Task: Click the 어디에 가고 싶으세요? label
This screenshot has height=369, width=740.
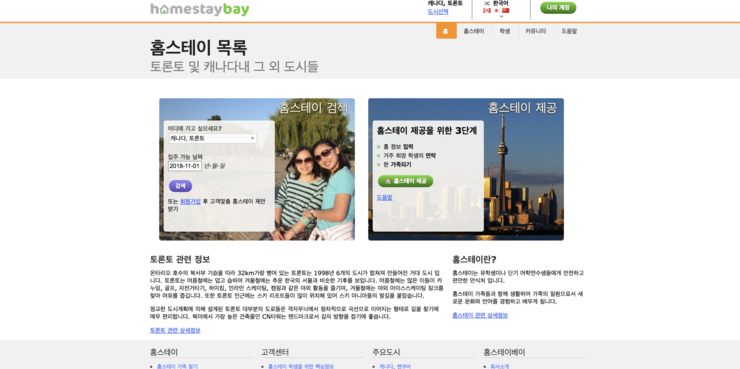Action: click(x=194, y=128)
